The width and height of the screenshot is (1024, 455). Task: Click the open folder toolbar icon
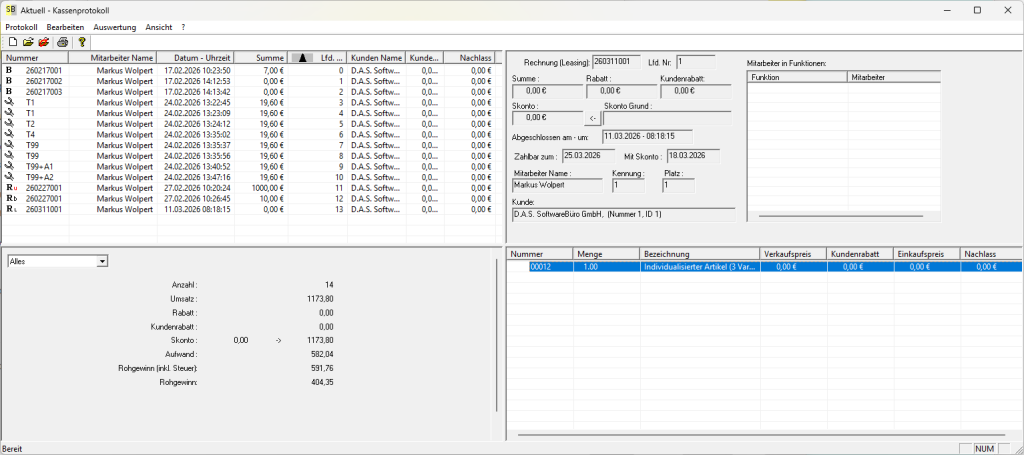click(x=28, y=42)
